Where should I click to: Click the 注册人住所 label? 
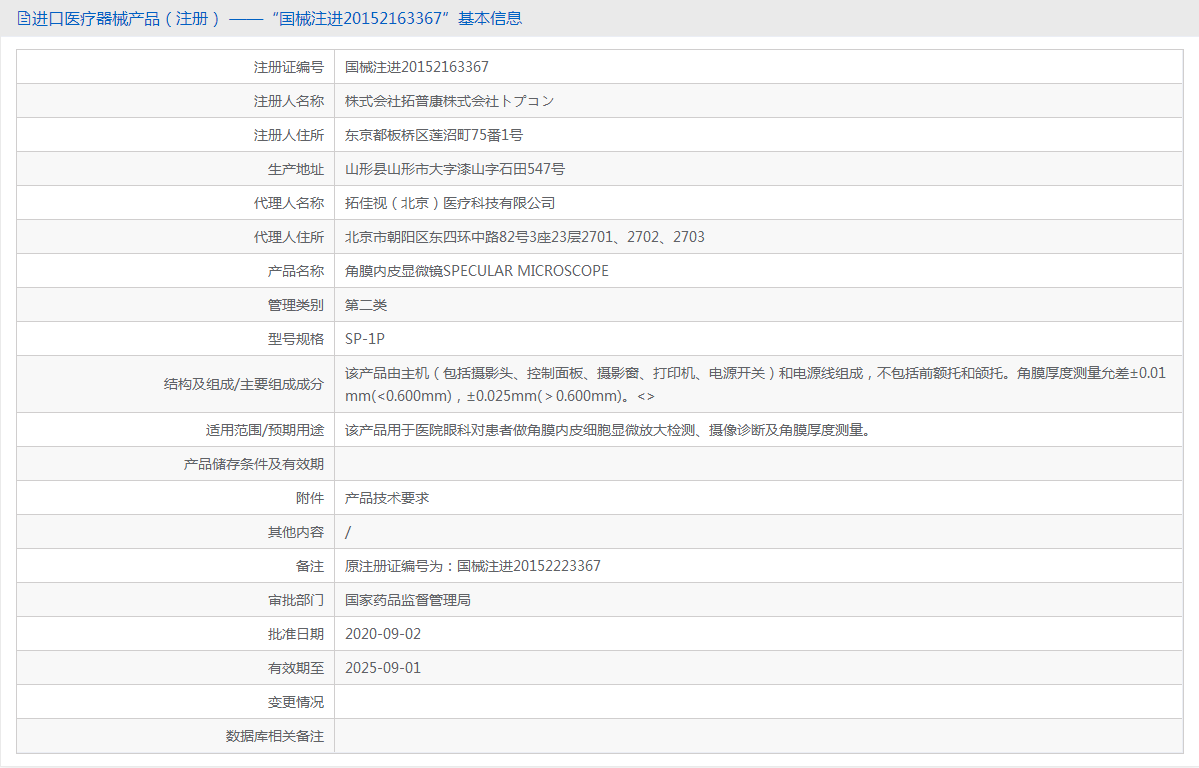click(x=288, y=135)
